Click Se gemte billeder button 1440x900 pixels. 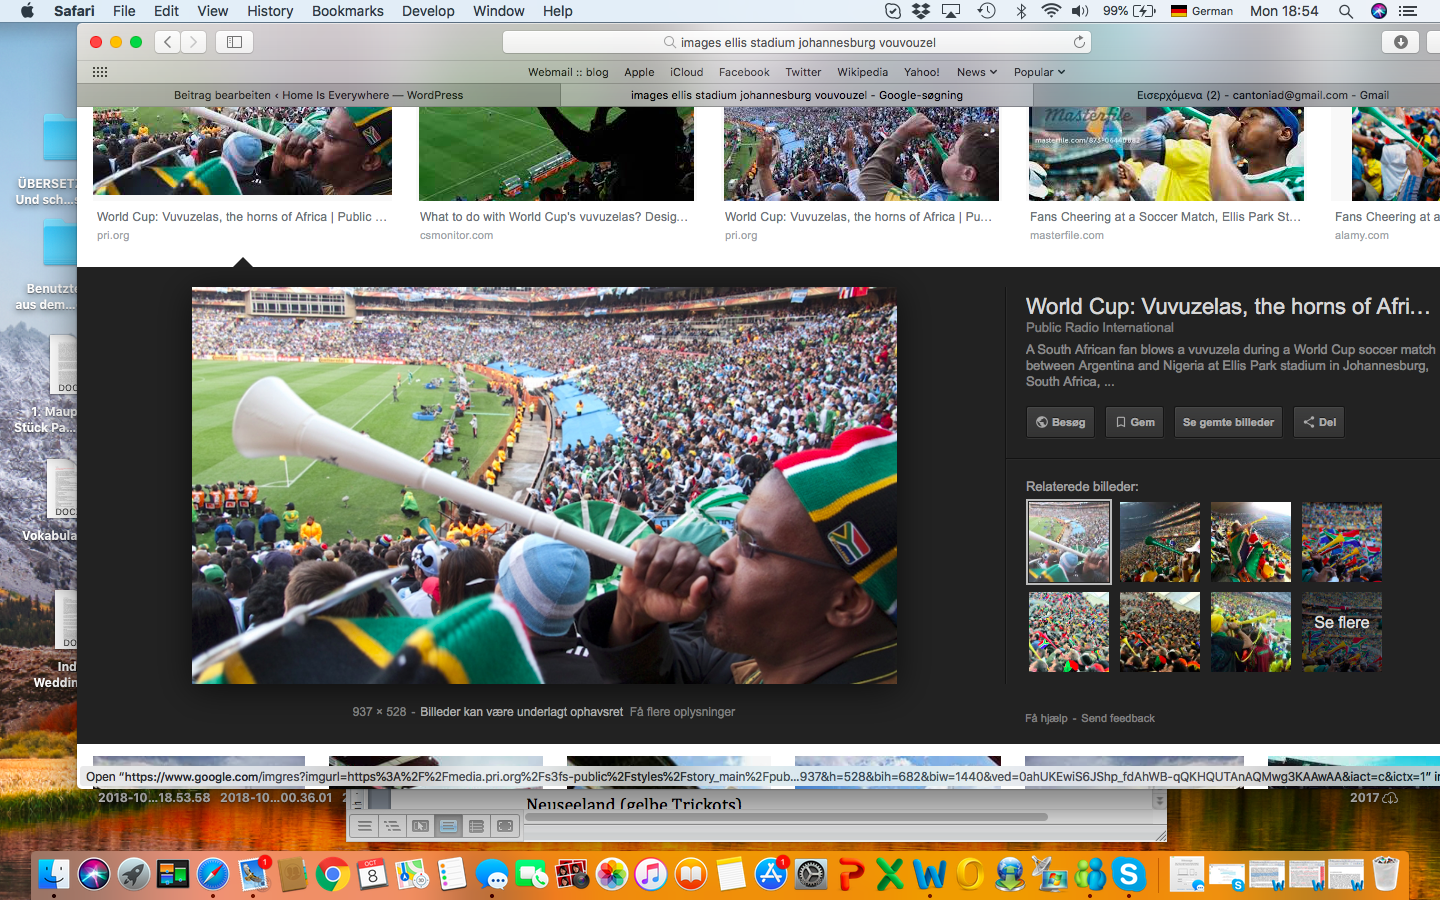pyautogui.click(x=1228, y=422)
